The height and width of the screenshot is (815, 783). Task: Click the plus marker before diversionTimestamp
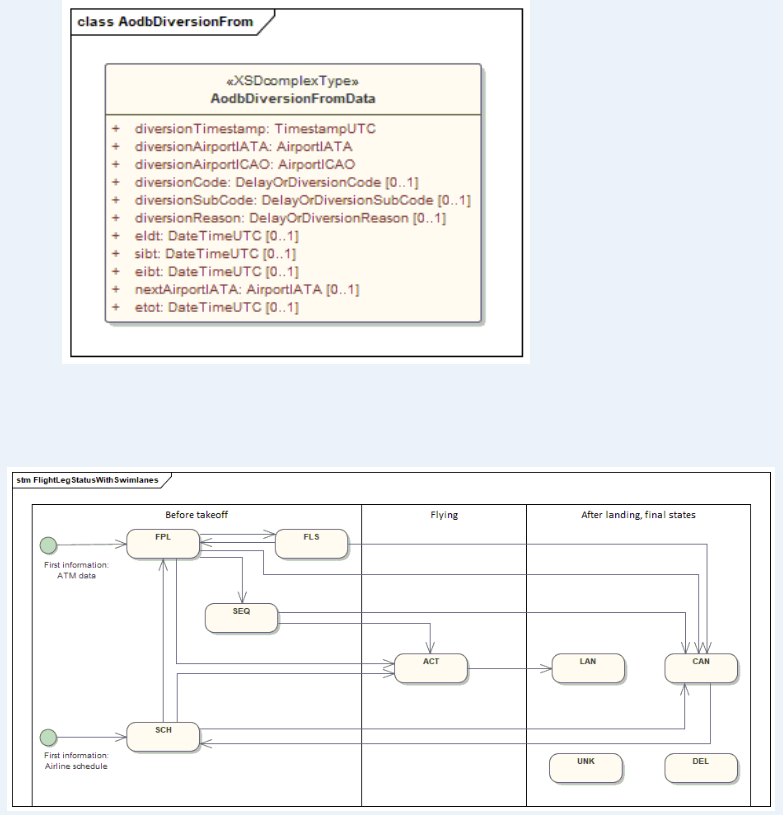point(116,129)
